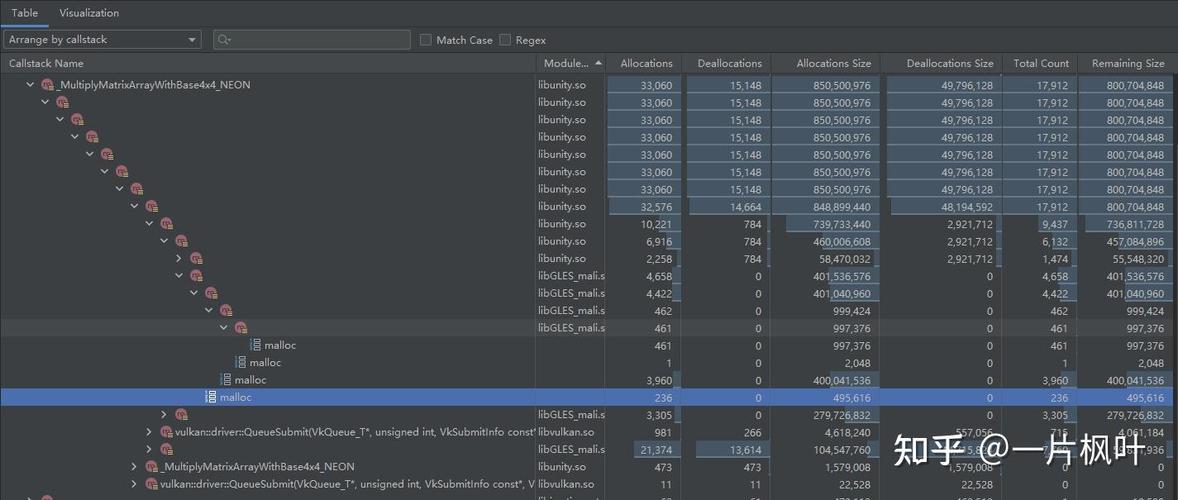Click function icon beside _MultiplyMatrixArrayWithBase4x4_NEON with 473 allocations
1178x500 pixels.
coord(152,467)
